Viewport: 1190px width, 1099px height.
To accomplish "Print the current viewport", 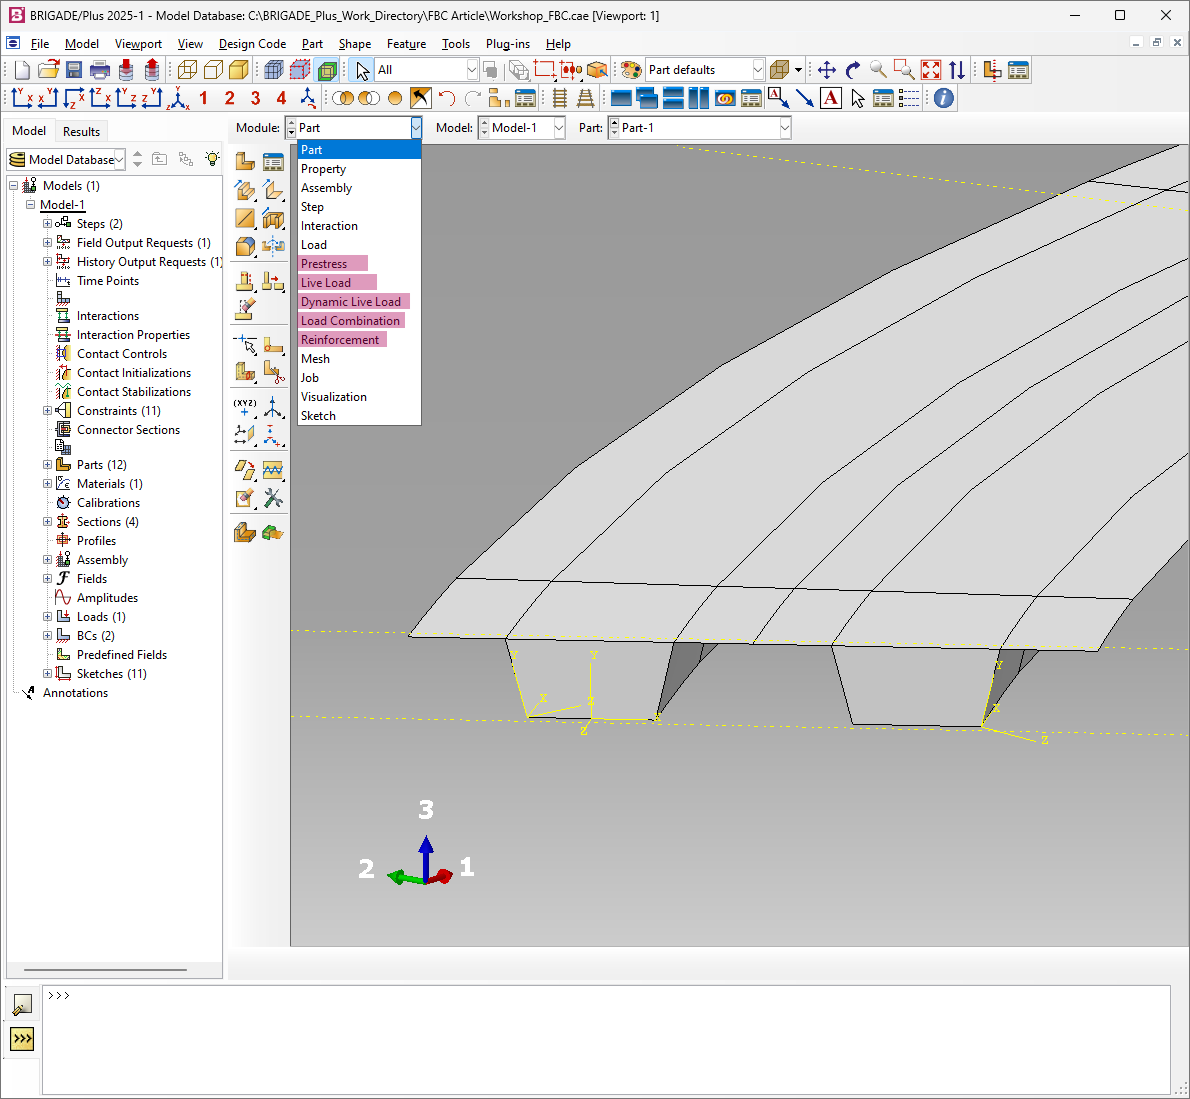I will (99, 69).
